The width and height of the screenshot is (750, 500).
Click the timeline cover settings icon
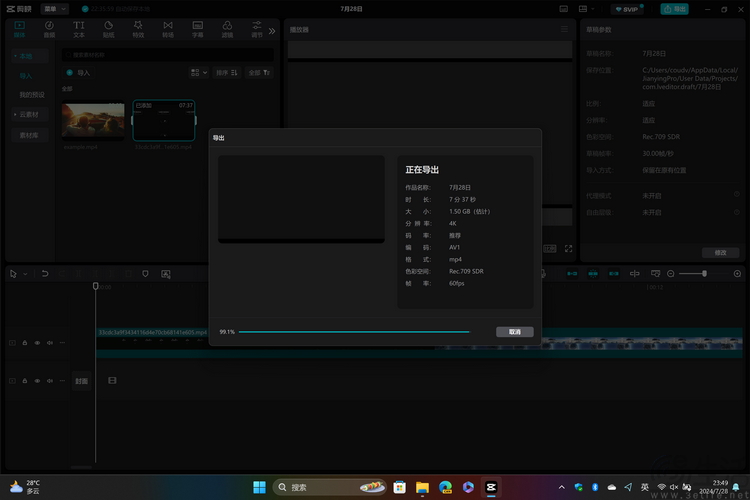(x=655, y=274)
